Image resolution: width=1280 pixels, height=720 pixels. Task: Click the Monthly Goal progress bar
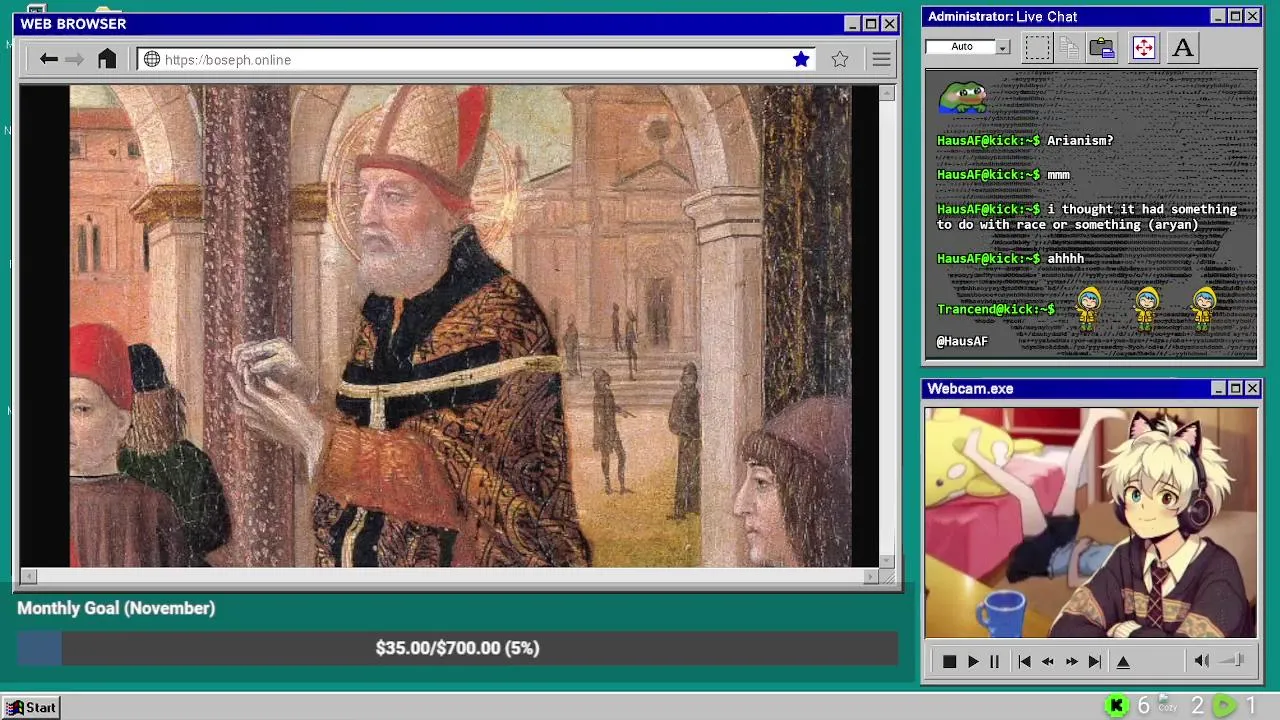point(457,648)
